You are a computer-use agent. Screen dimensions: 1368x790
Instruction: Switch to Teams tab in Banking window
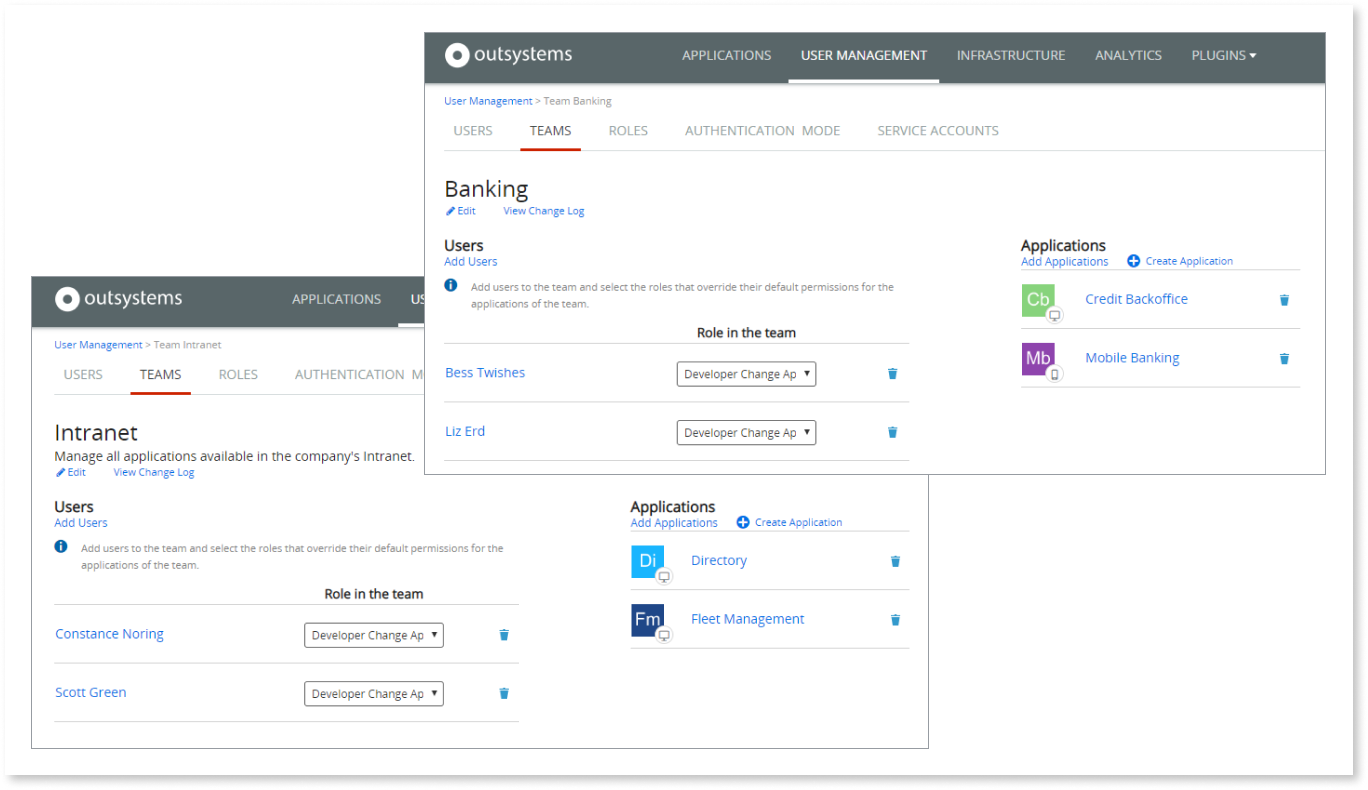click(550, 131)
